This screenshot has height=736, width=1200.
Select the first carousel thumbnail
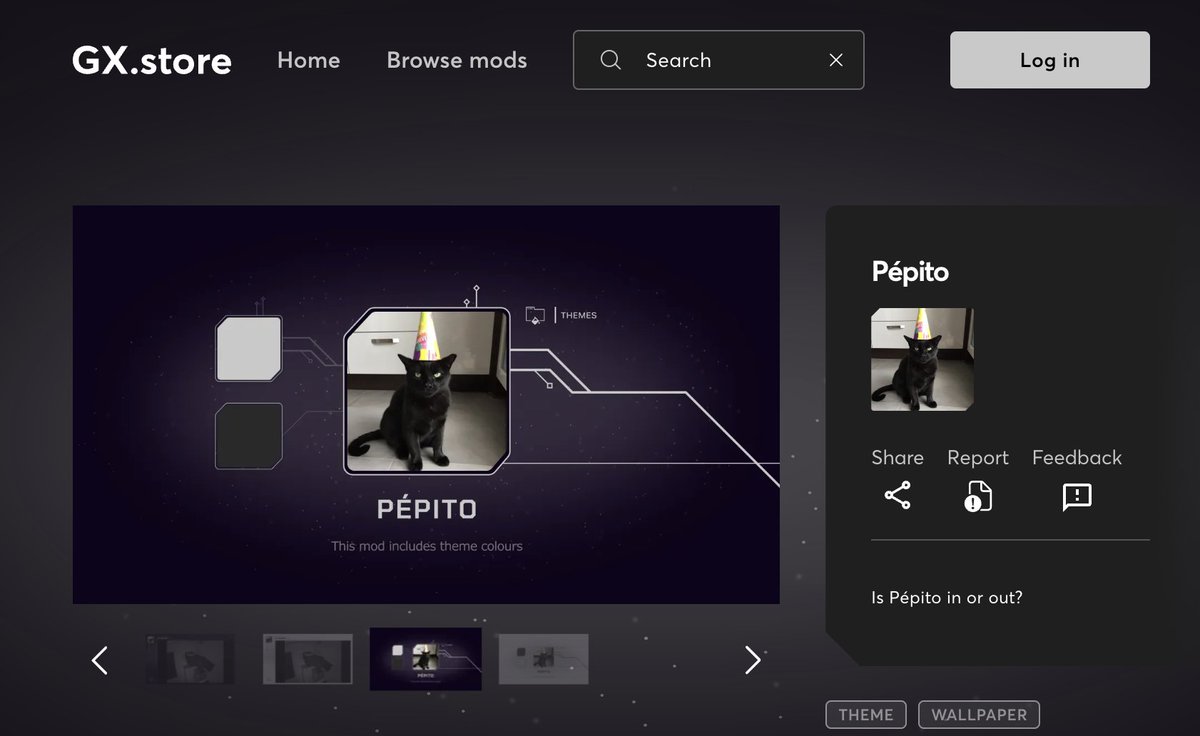190,659
